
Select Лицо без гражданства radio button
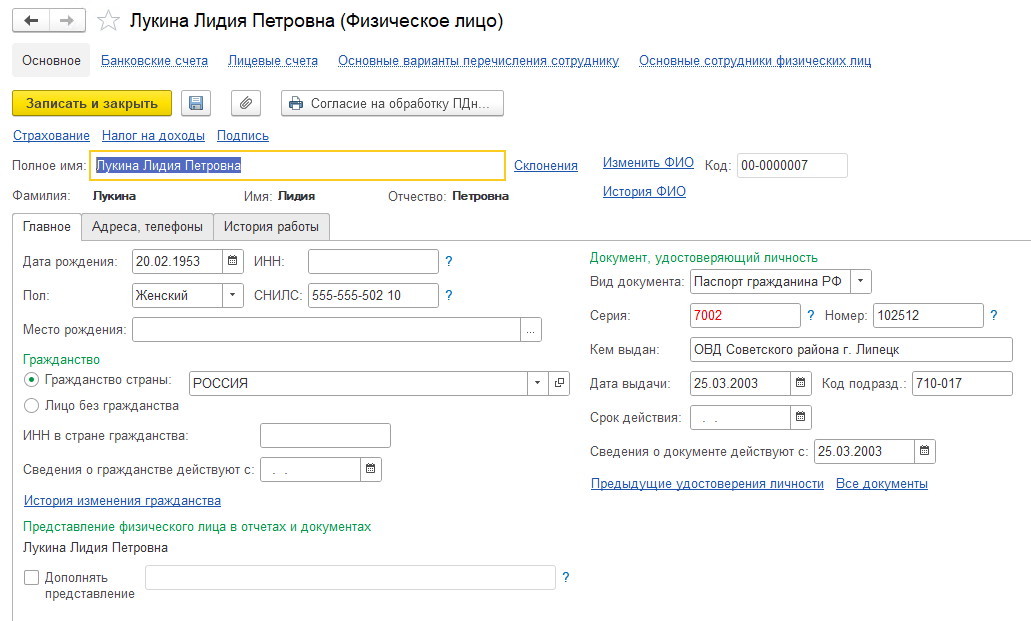(x=32, y=406)
